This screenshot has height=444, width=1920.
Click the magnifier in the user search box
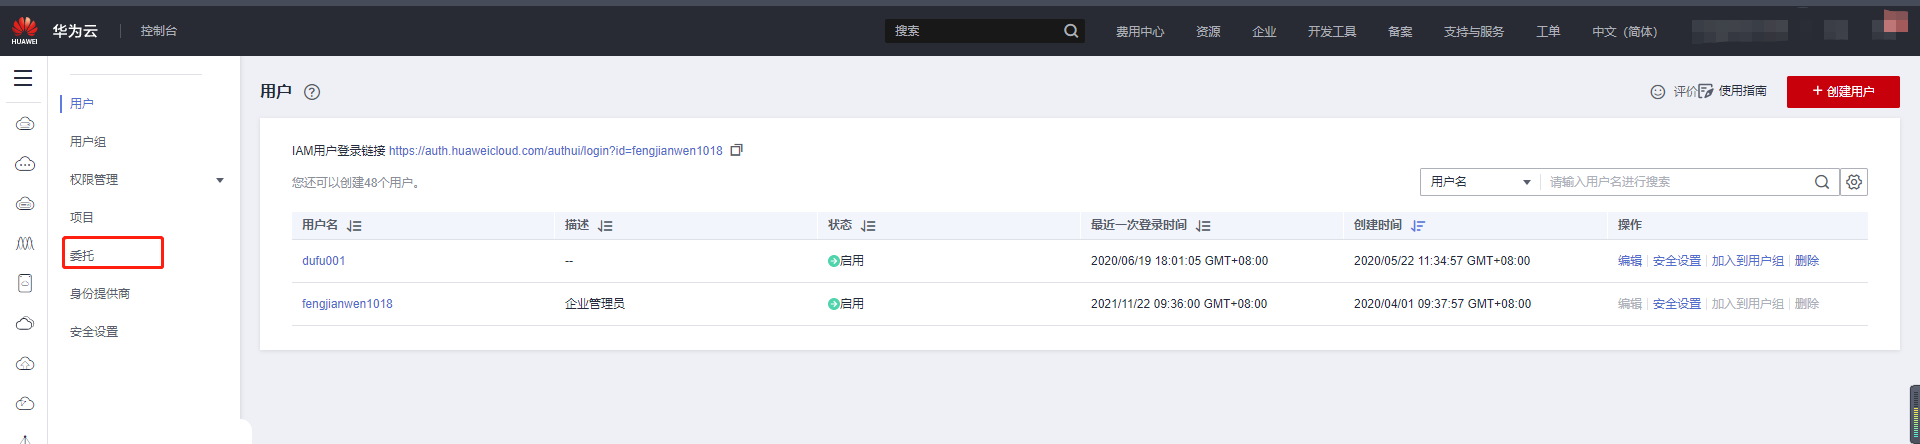pyautogui.click(x=1822, y=182)
